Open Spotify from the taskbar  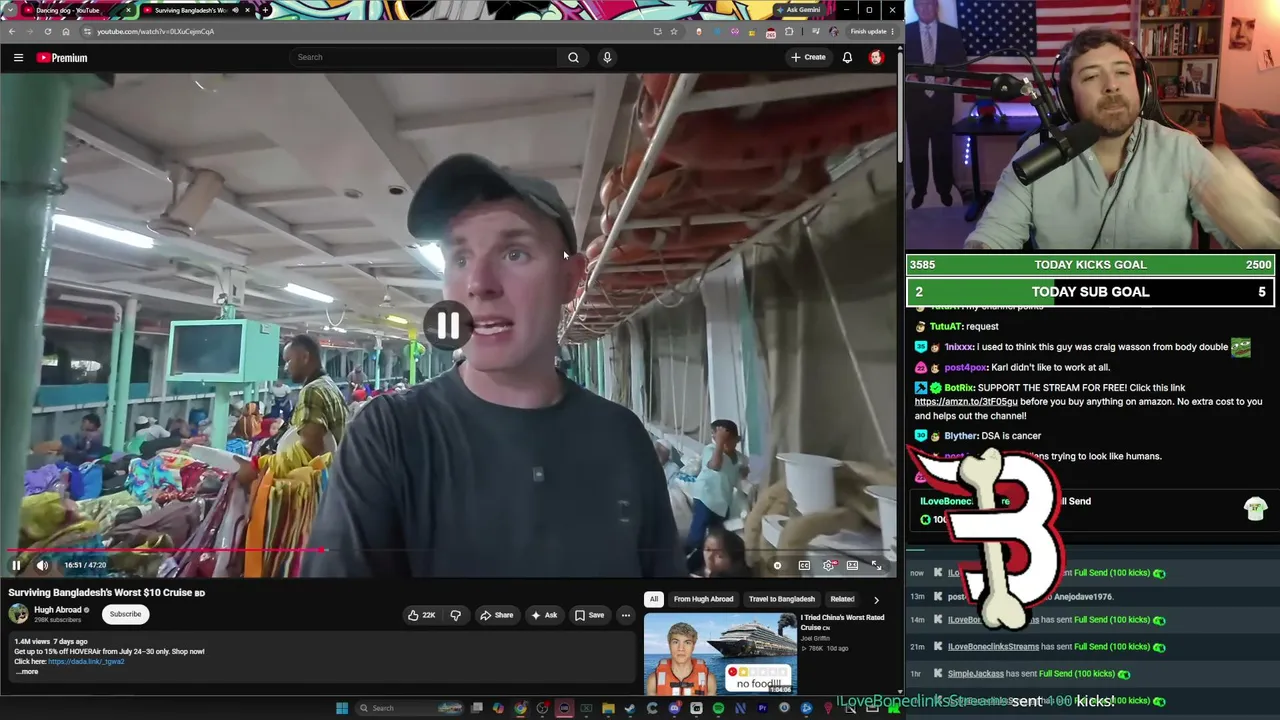(x=718, y=708)
